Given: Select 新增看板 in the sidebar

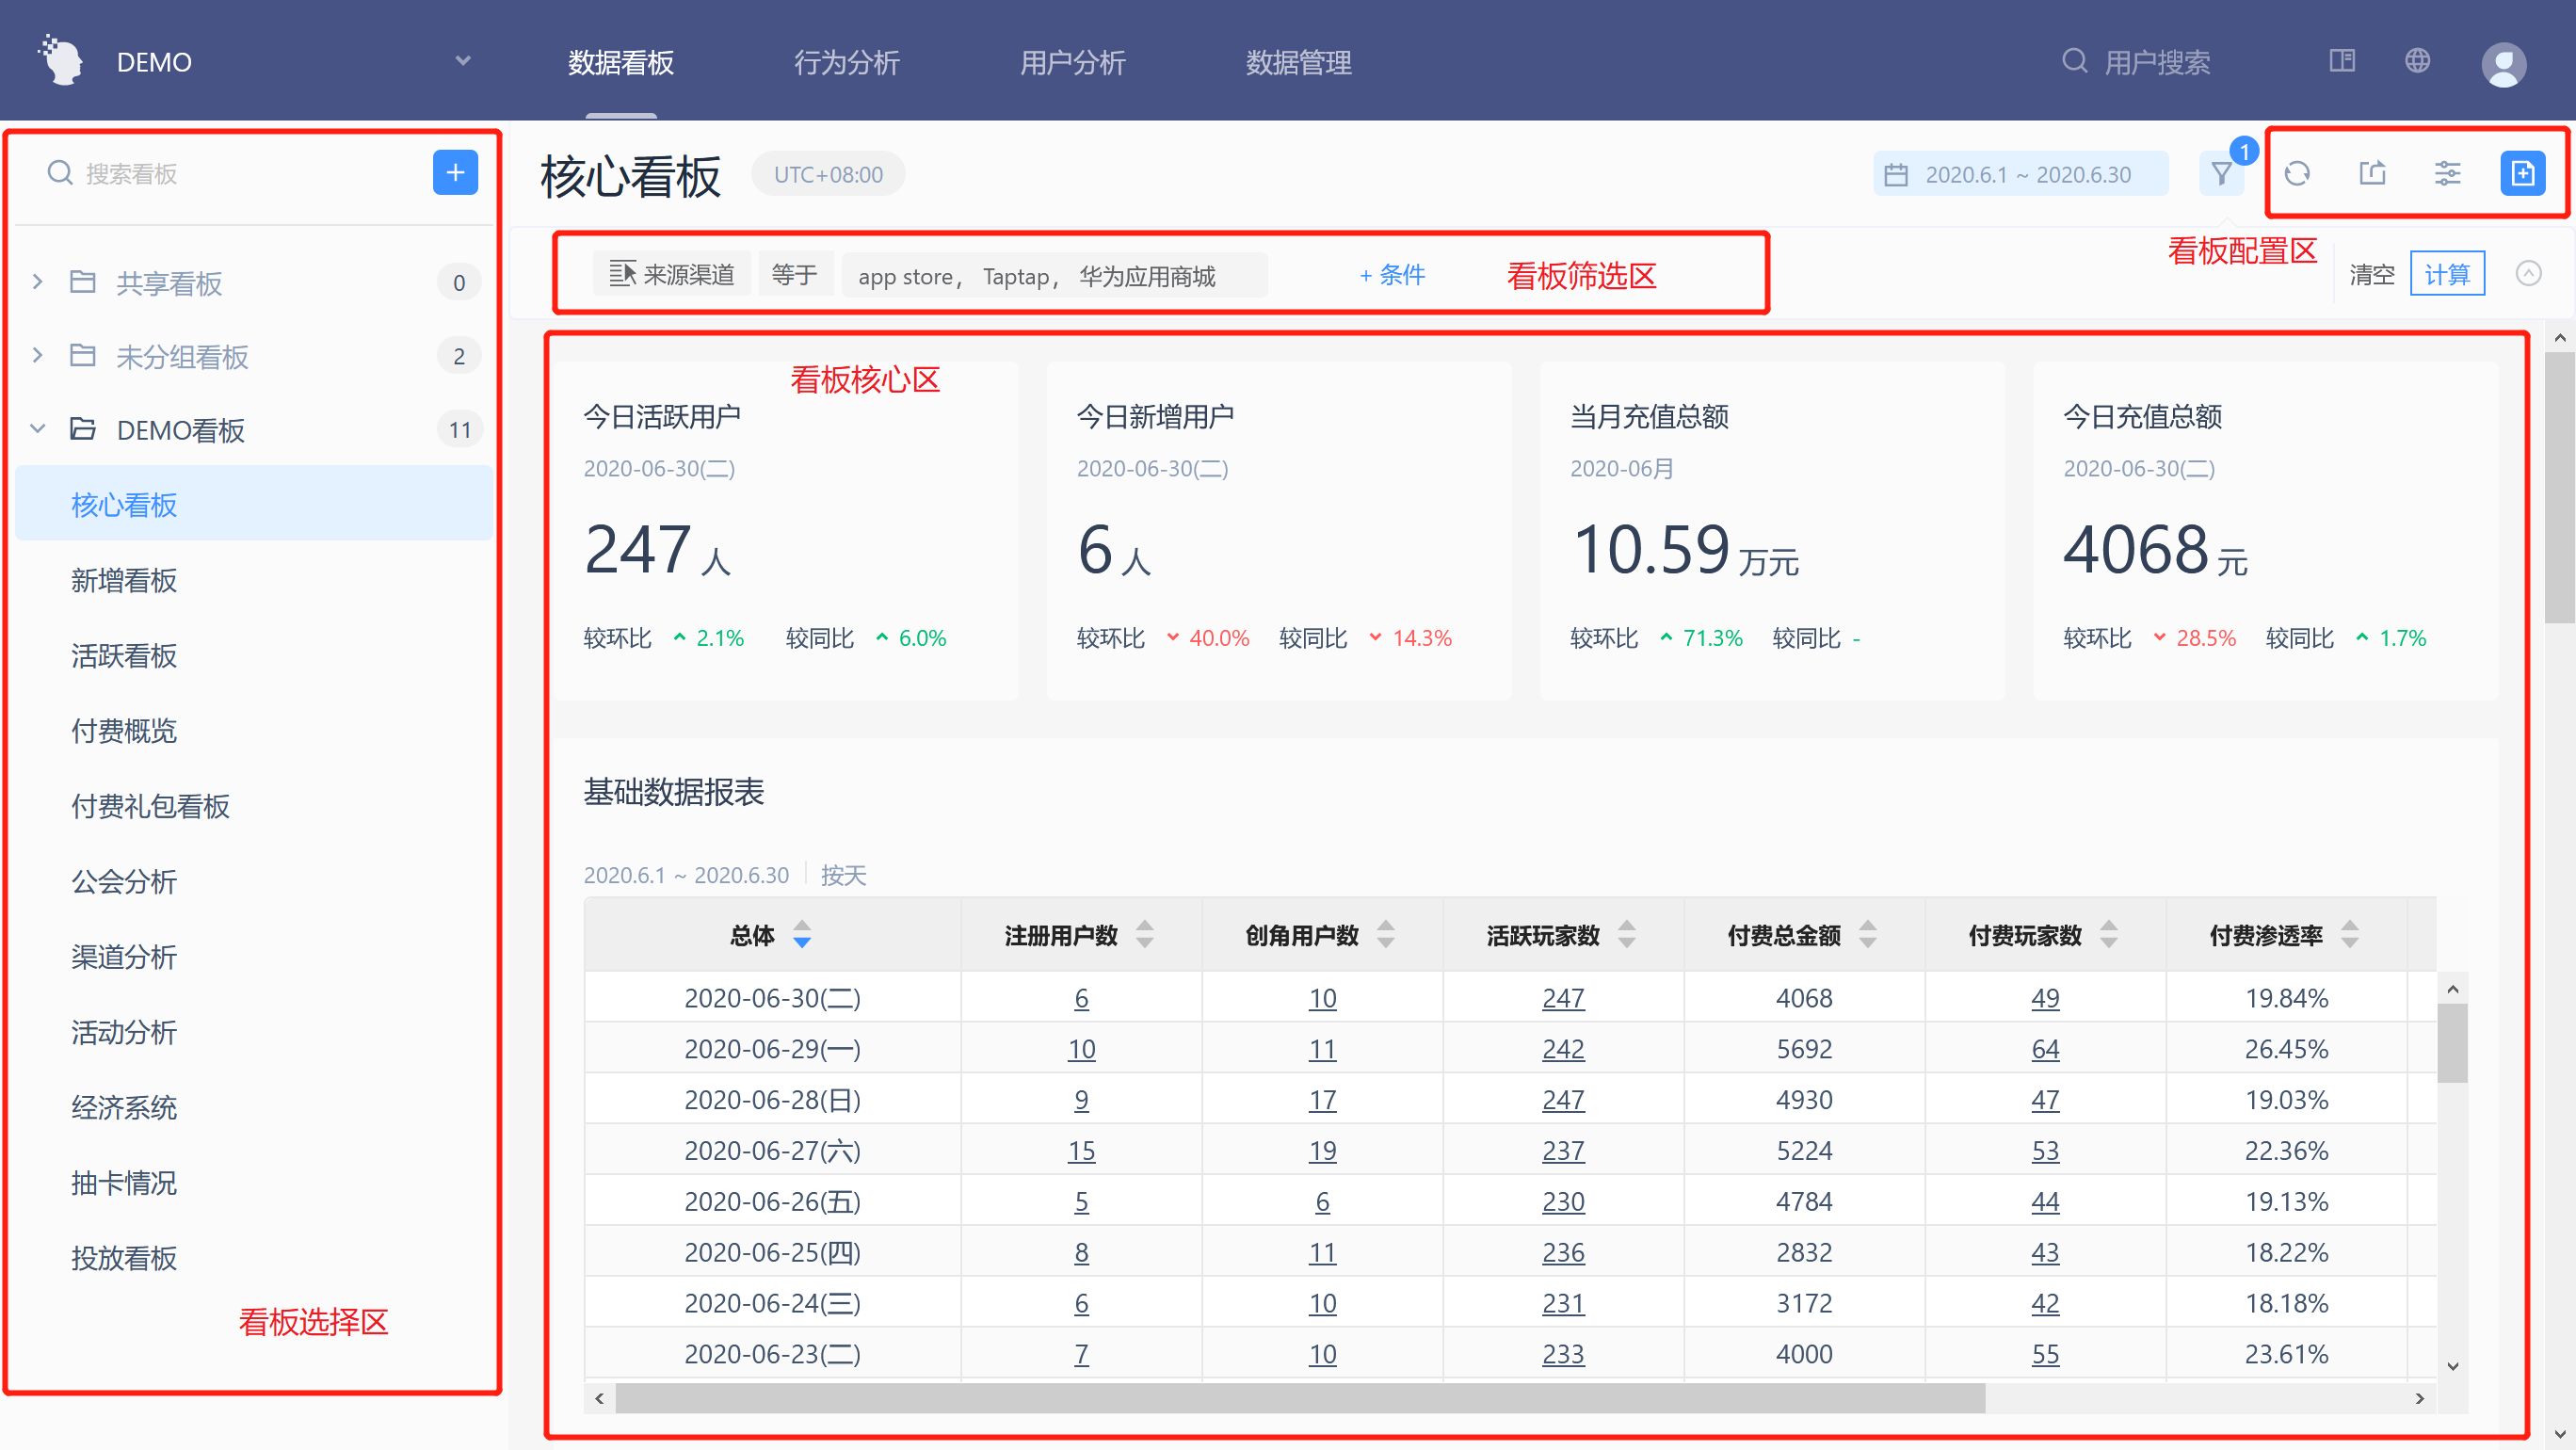Looking at the screenshot, I should pos(254,580).
